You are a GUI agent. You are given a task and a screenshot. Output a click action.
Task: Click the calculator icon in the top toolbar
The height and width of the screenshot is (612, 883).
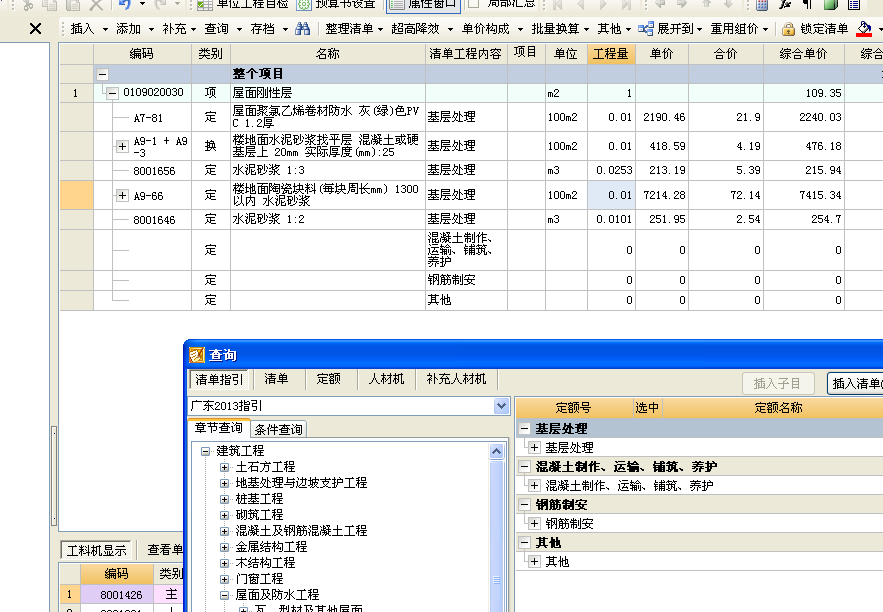[762, 5]
